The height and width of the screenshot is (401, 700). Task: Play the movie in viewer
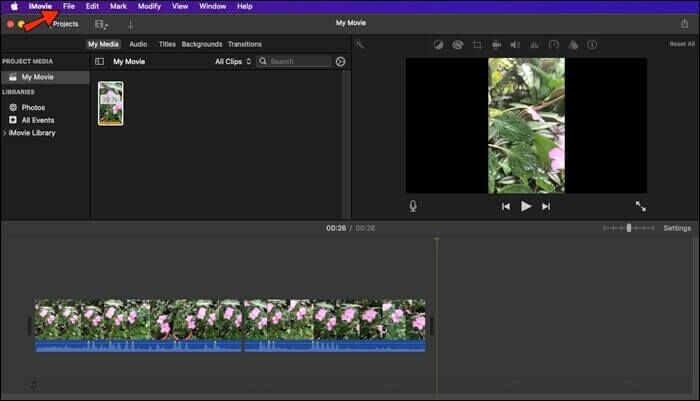tap(526, 206)
